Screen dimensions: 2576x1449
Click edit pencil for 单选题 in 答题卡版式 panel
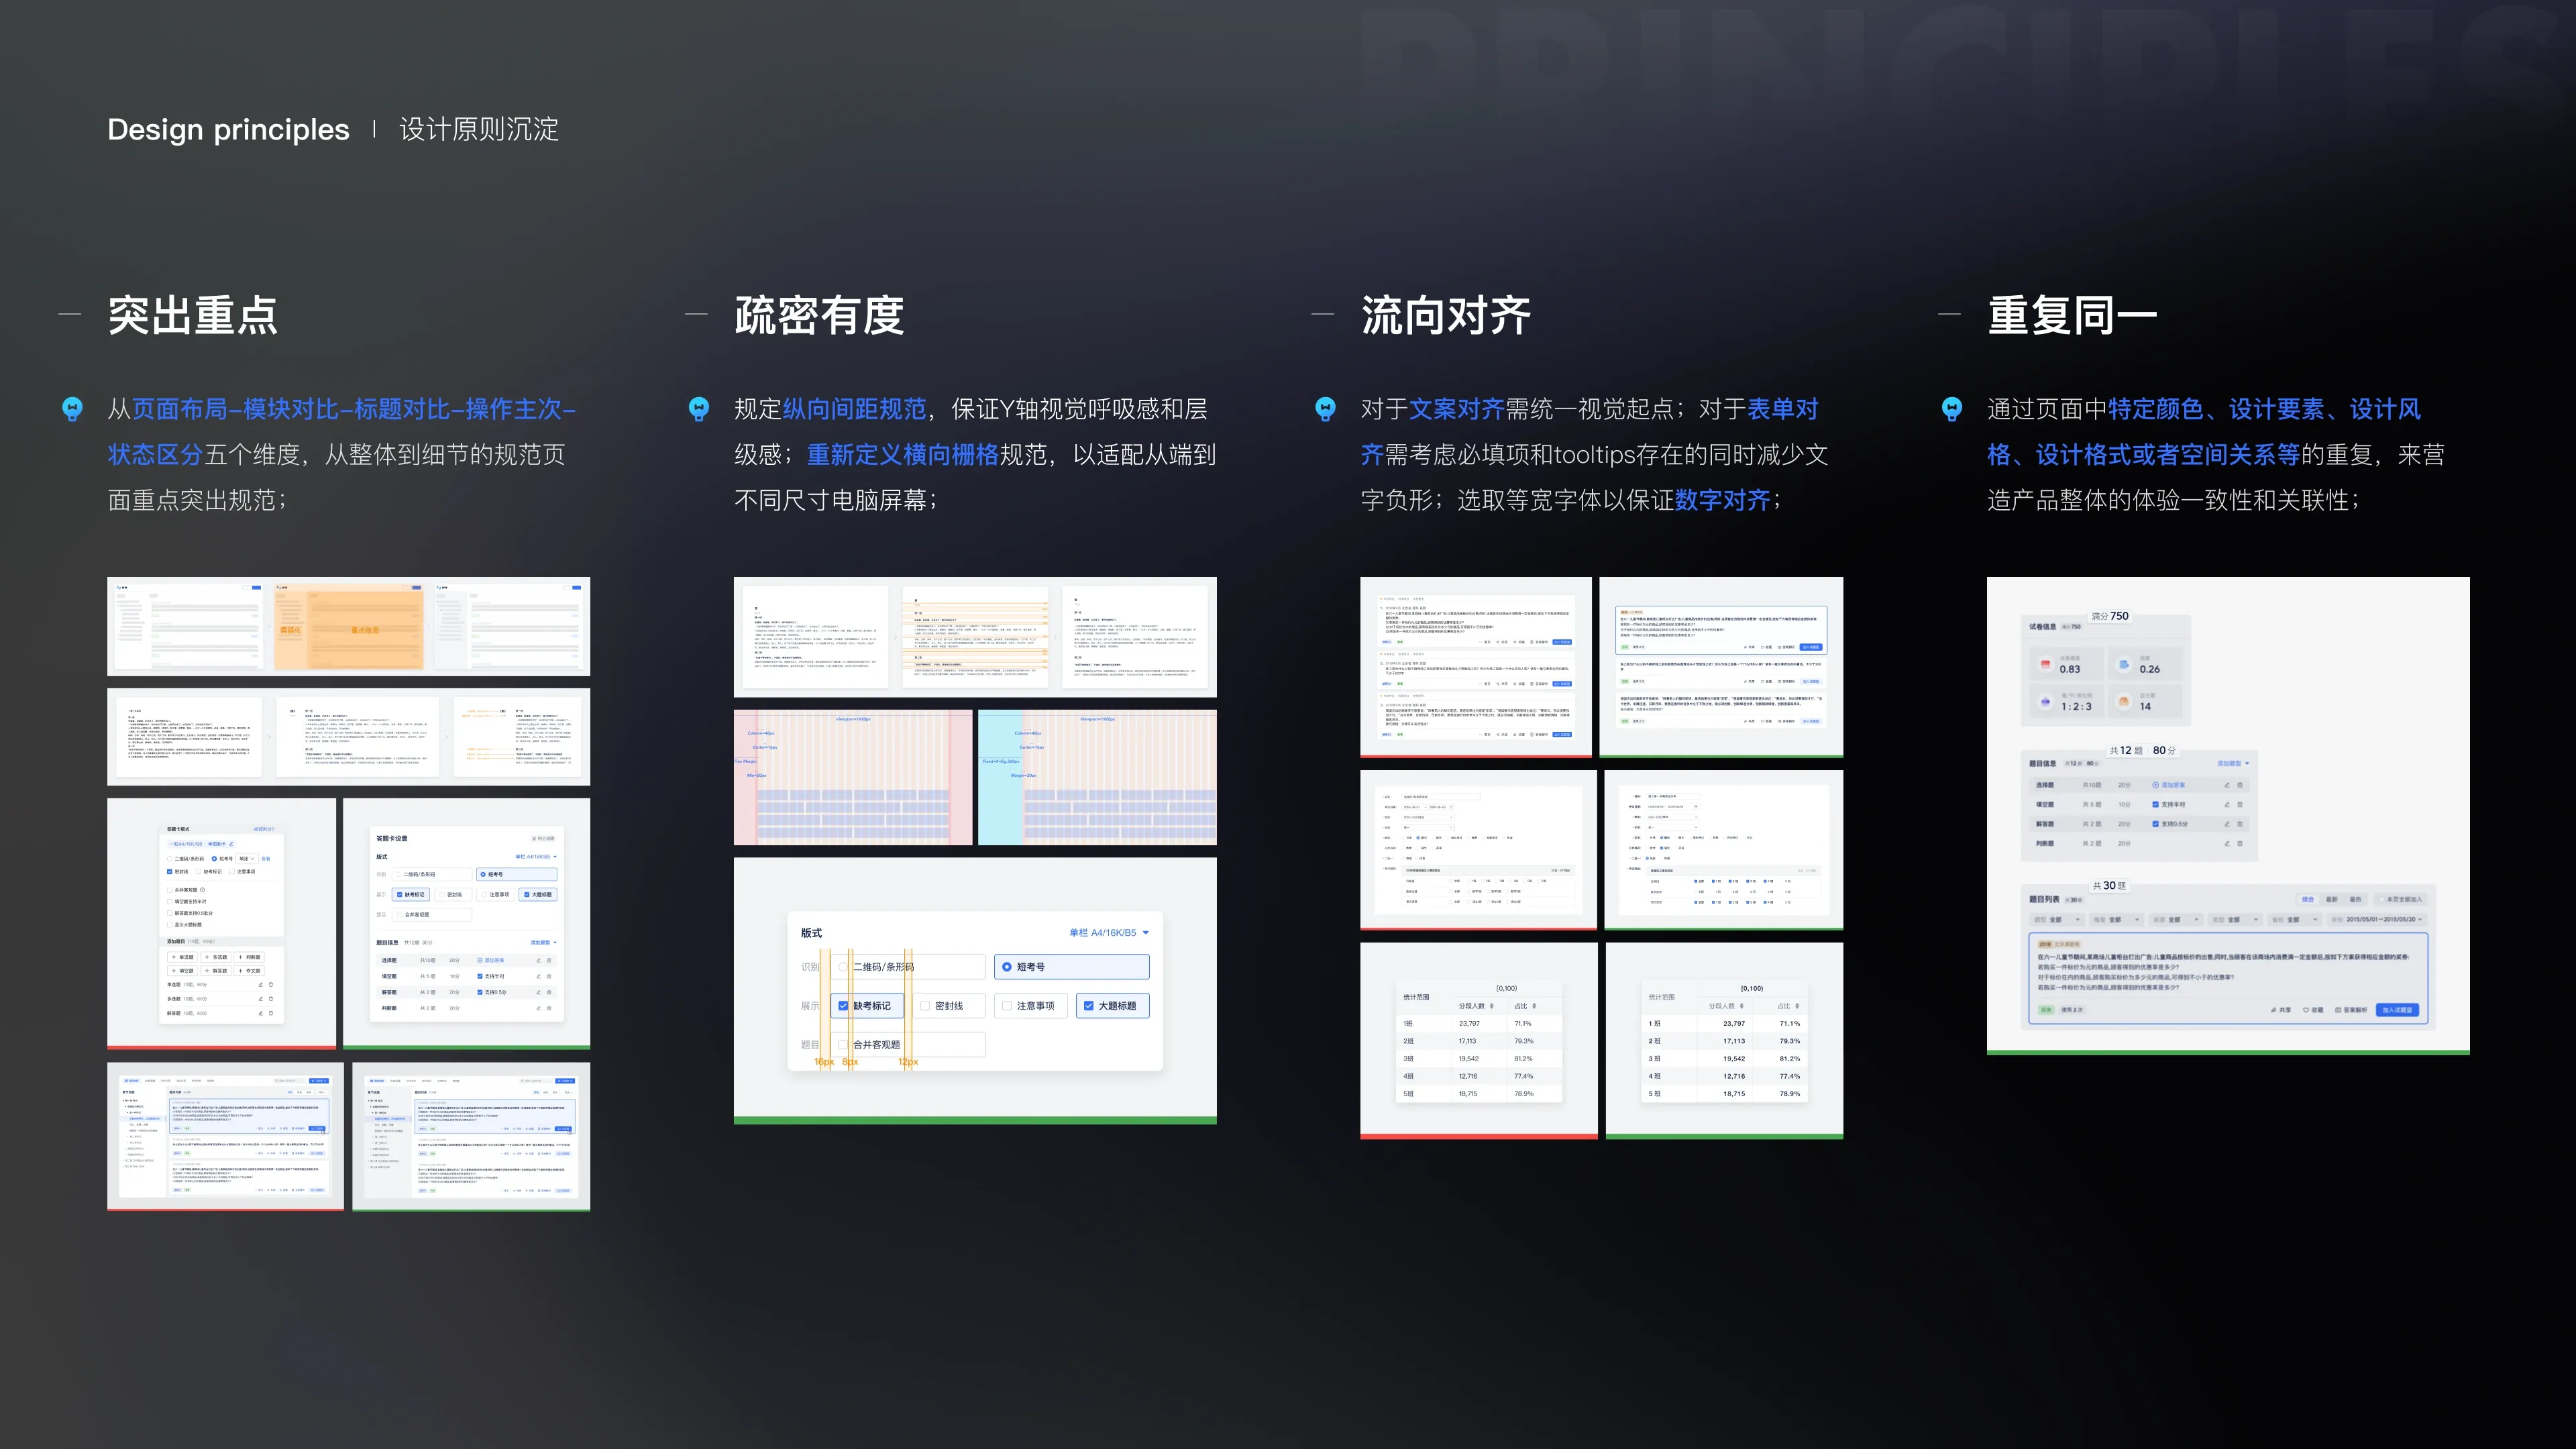(x=261, y=985)
